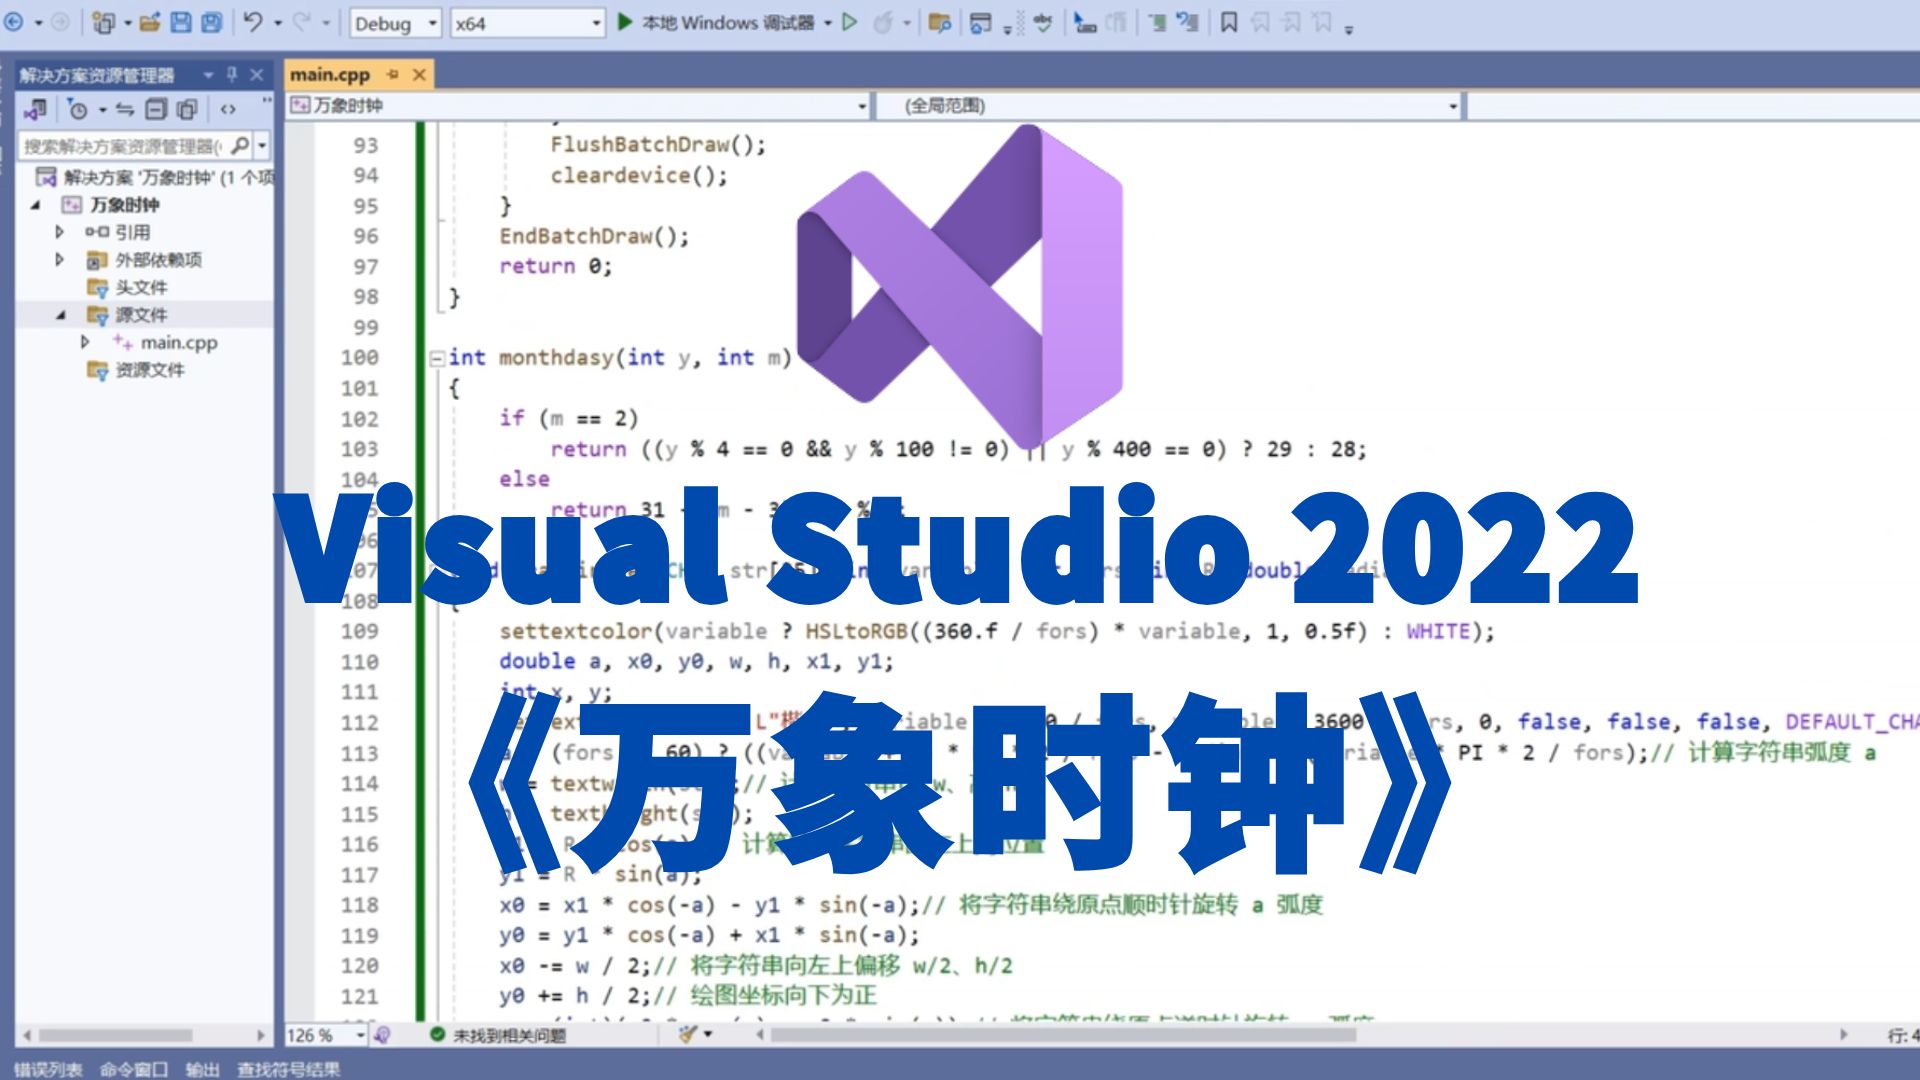Image resolution: width=1920 pixels, height=1080 pixels.
Task: Pin the main.cpp tab
Action: coord(393,75)
